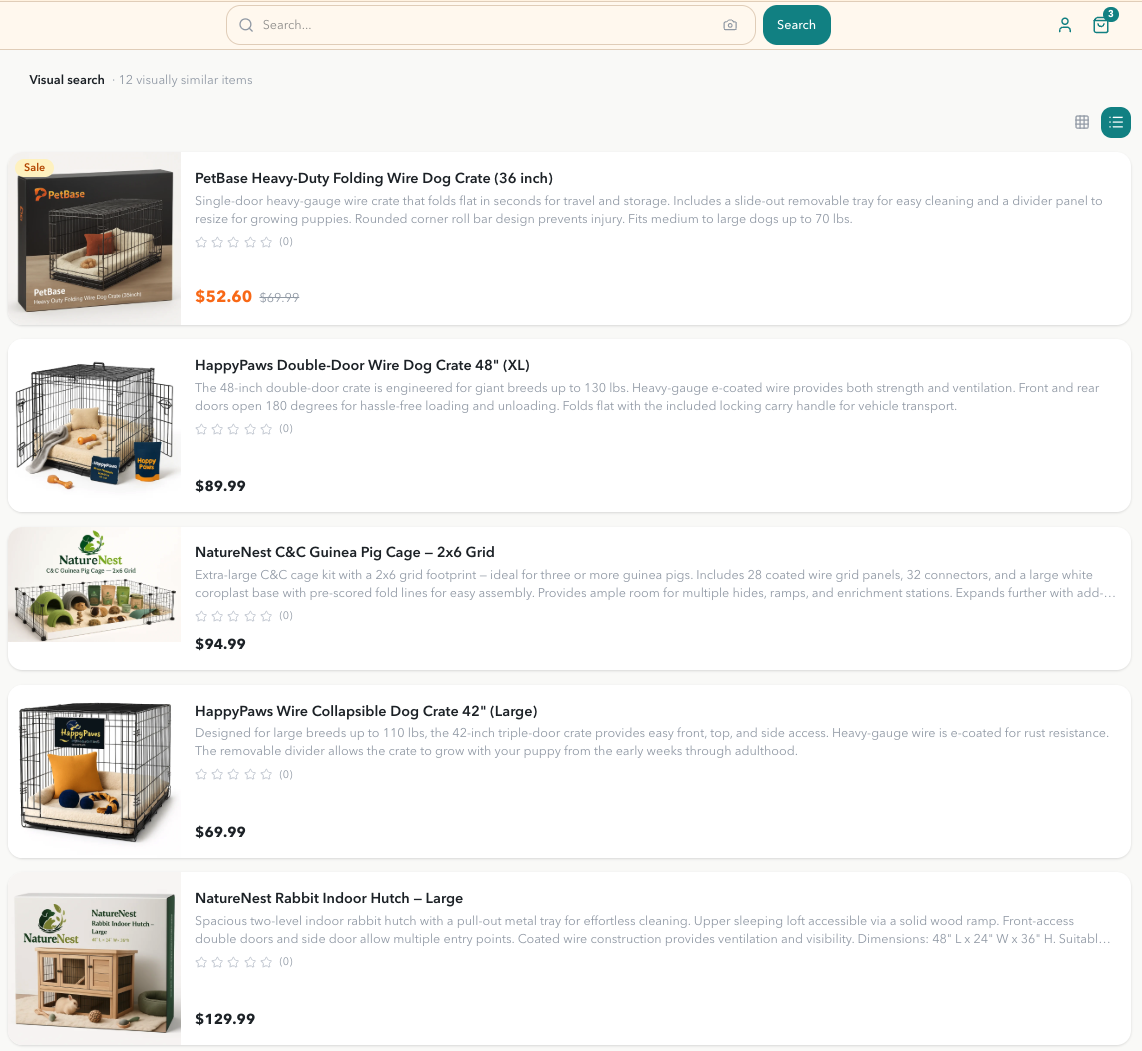Click the rabbit hutch description text
Image resolution: width=1142 pixels, height=1051 pixels.
(x=653, y=930)
